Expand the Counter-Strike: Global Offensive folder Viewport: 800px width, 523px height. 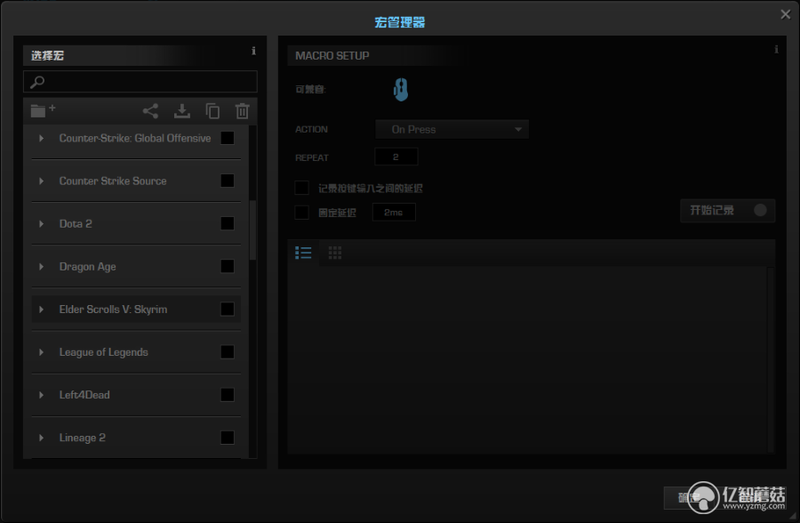point(41,138)
